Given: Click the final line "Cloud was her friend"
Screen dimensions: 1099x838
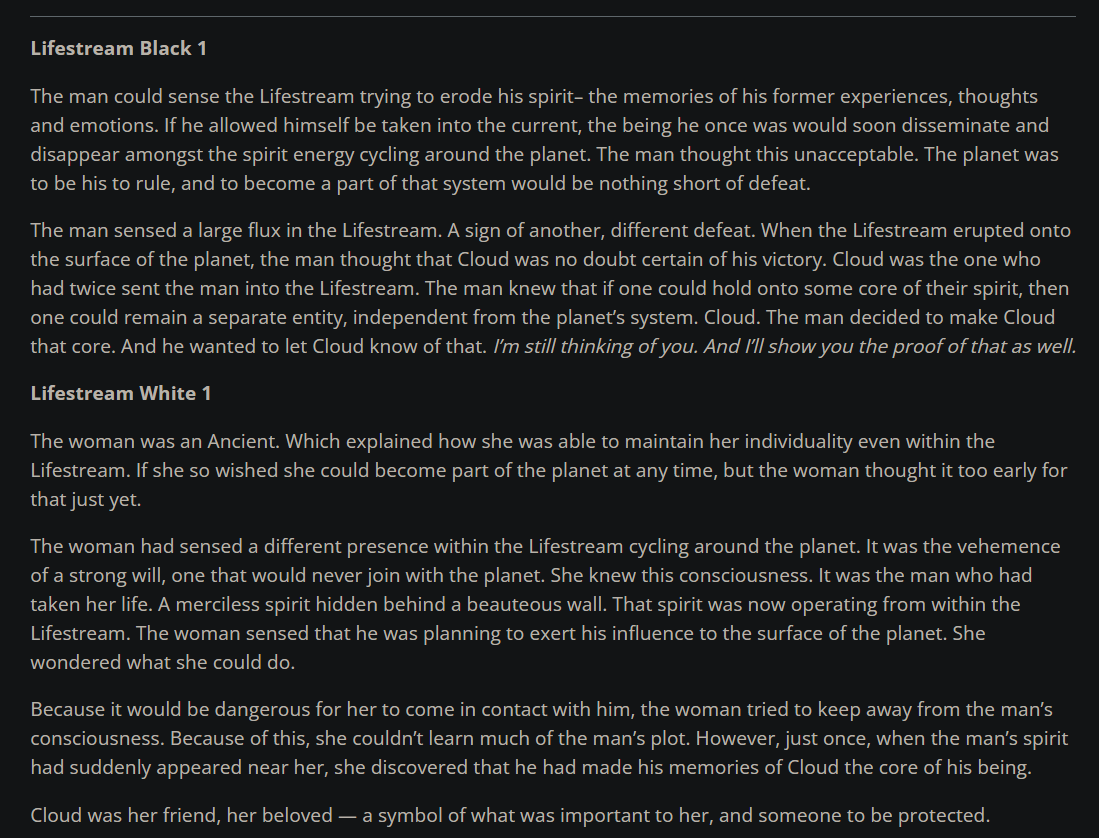Looking at the screenshot, I should point(510,816).
